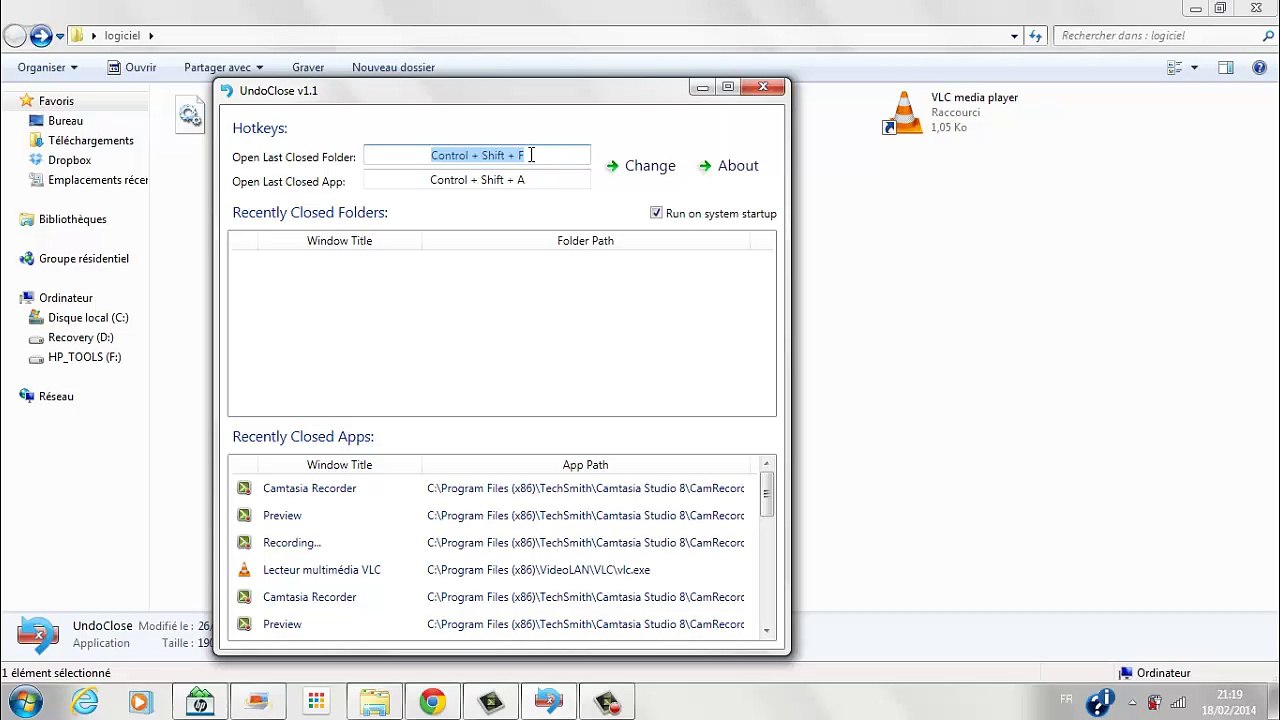Launch Google Chrome from the taskbar
This screenshot has width=1280, height=720.
[432, 702]
